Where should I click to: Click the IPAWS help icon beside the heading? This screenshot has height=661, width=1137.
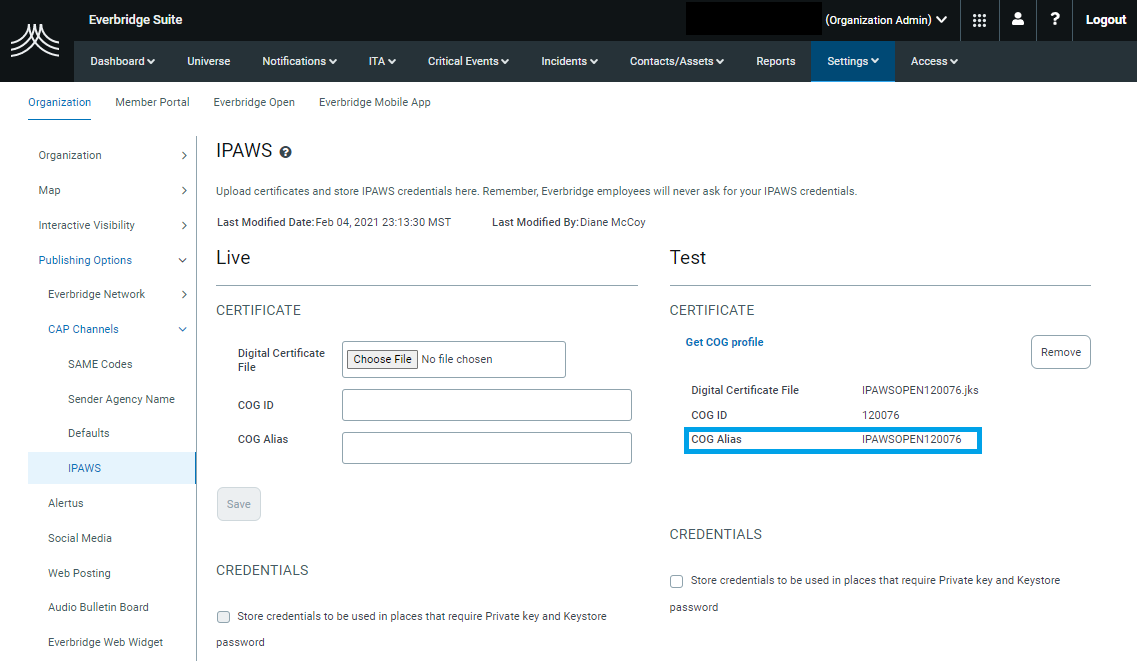(x=286, y=152)
